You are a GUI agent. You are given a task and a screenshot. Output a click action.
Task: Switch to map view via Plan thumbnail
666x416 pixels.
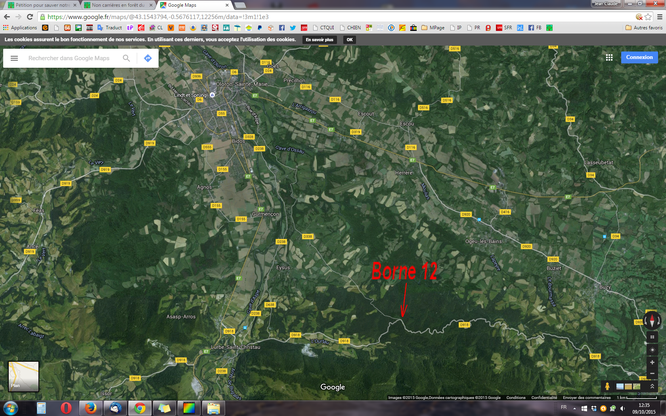tap(23, 376)
